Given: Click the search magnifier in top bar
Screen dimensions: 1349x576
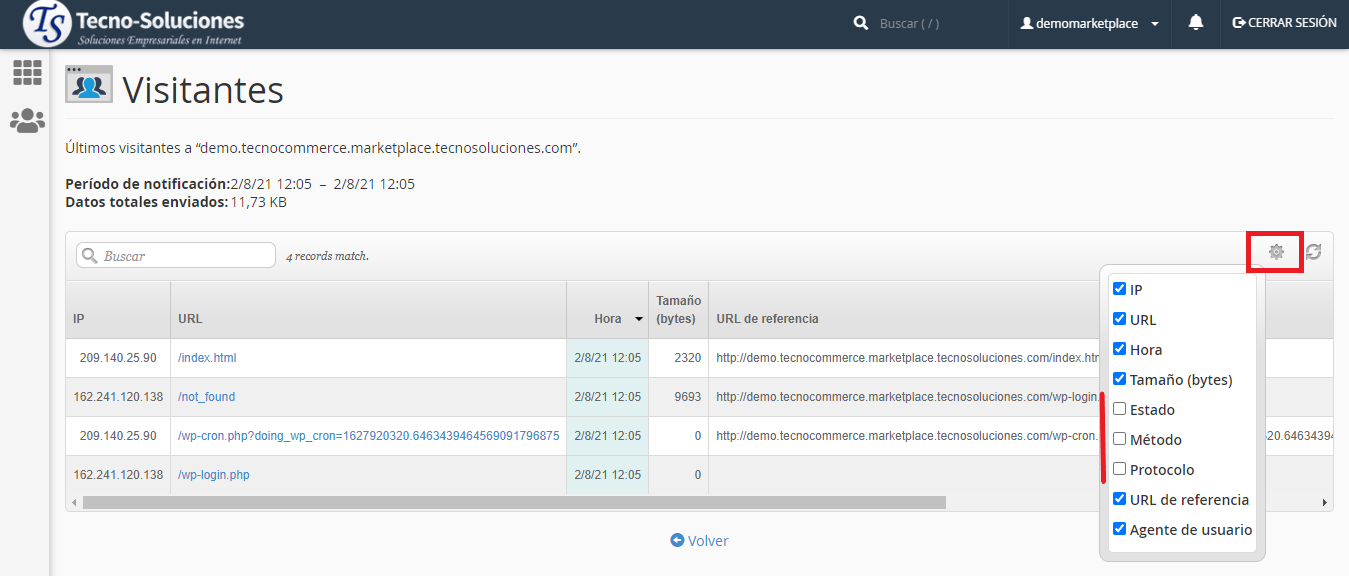Looking at the screenshot, I should click(x=861, y=23).
